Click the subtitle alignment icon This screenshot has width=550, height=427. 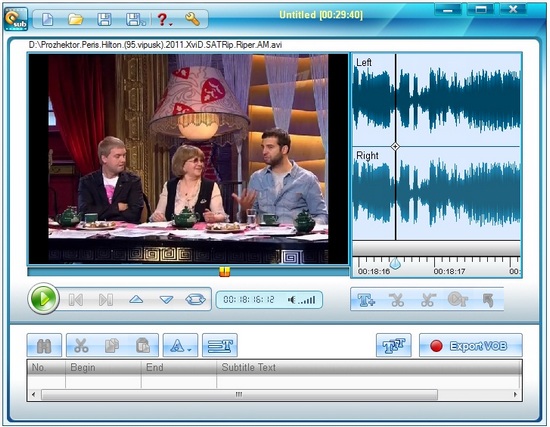220,345
